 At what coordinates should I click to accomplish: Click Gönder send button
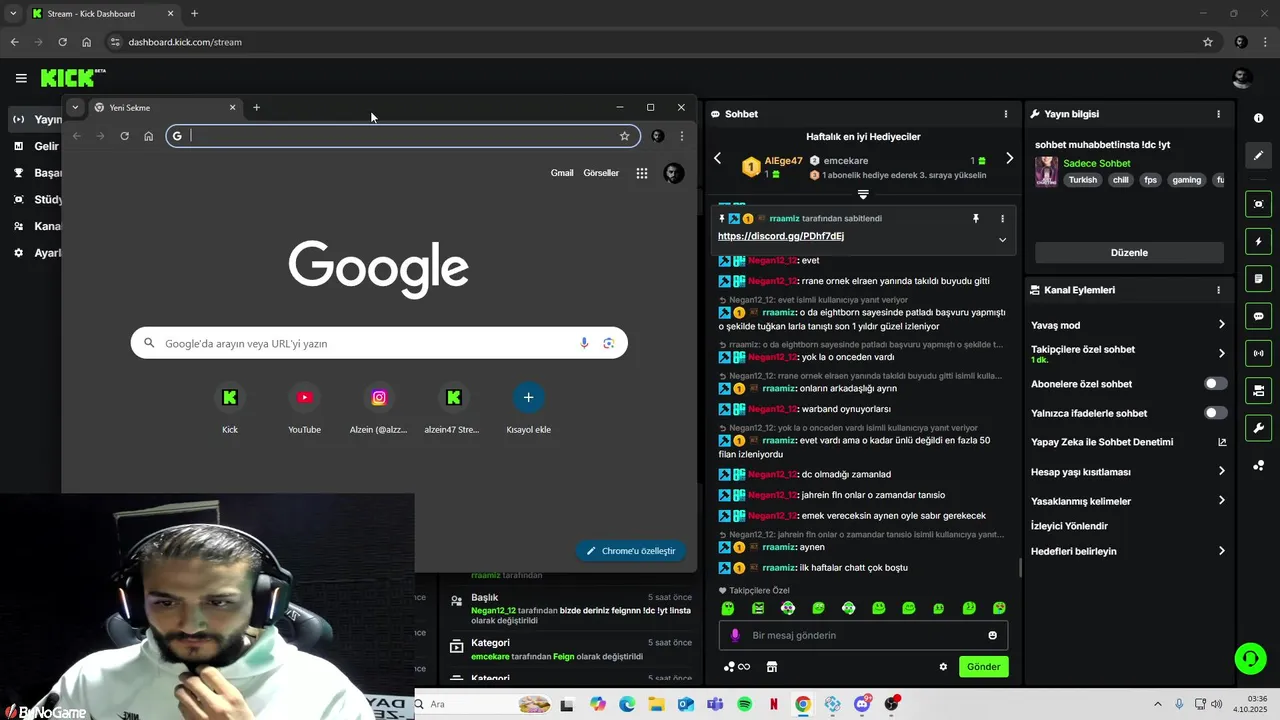tap(984, 667)
